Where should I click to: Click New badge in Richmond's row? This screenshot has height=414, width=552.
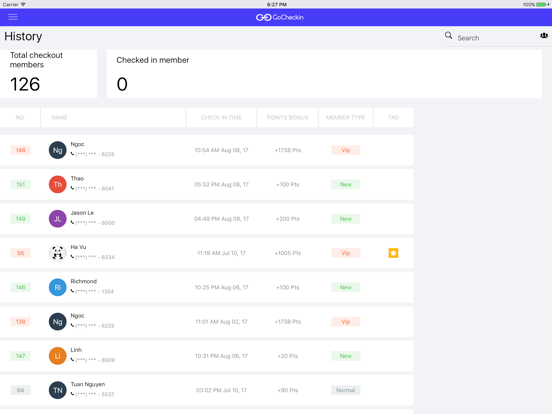pos(345,287)
